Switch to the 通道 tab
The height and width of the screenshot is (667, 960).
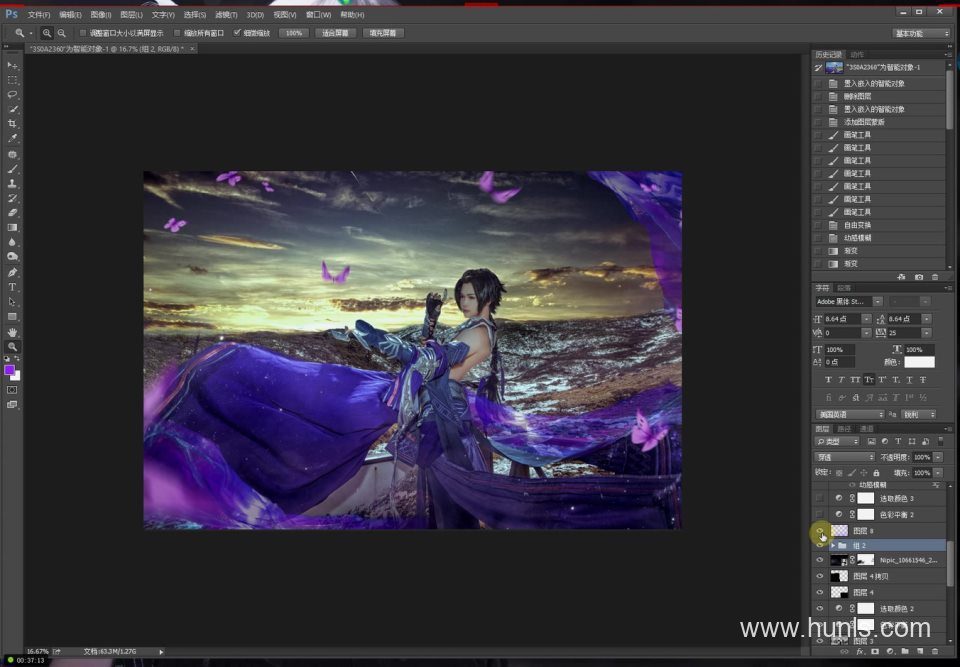tap(866, 429)
